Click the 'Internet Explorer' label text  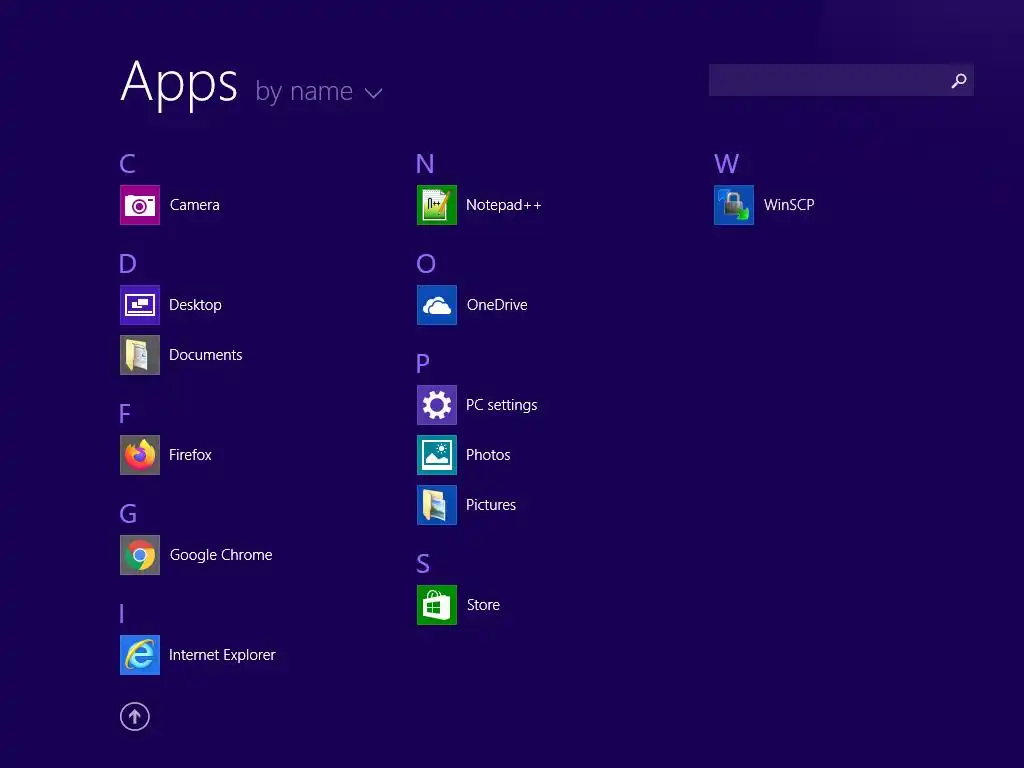(x=222, y=655)
